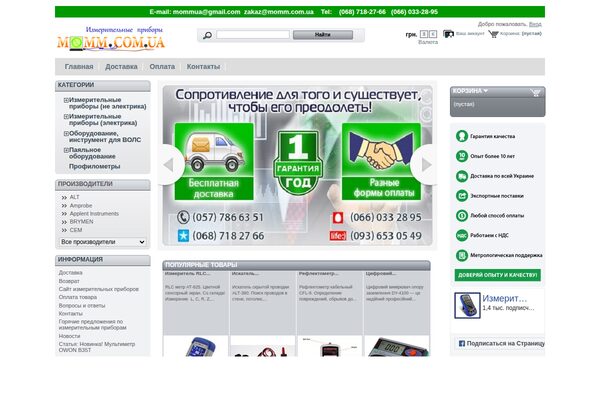Click the magnifier search icon
Viewport: 600px width, 400px height.
click(207, 35)
